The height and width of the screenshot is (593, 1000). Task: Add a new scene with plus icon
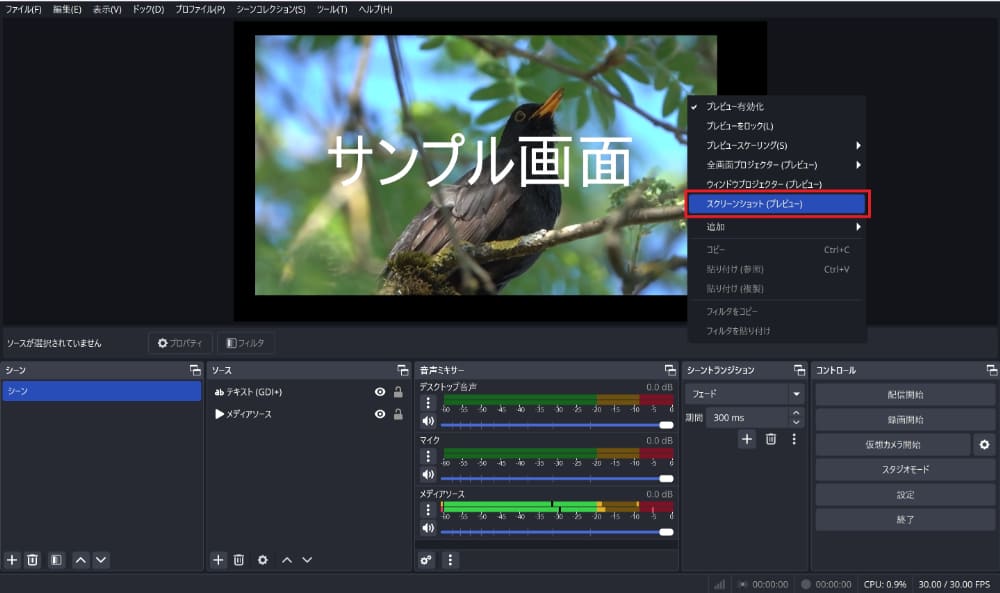(x=12, y=560)
